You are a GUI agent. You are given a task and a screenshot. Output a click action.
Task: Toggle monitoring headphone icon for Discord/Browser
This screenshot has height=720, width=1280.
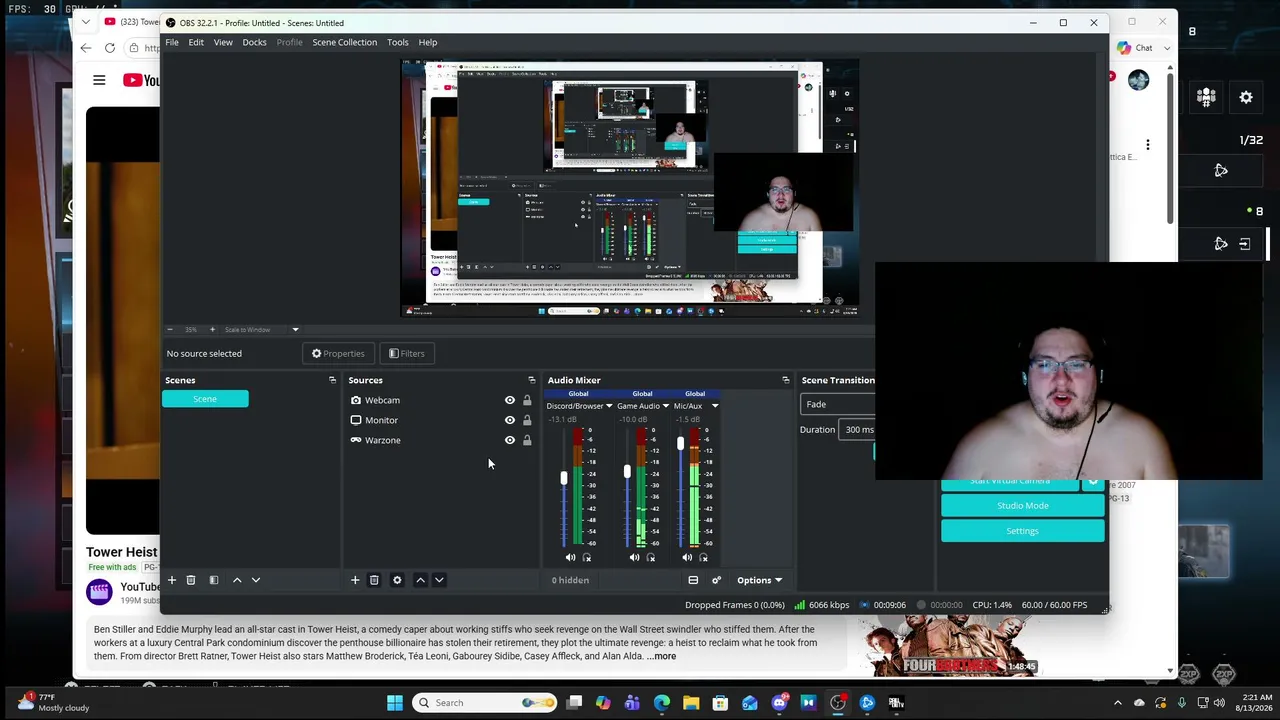587,558
